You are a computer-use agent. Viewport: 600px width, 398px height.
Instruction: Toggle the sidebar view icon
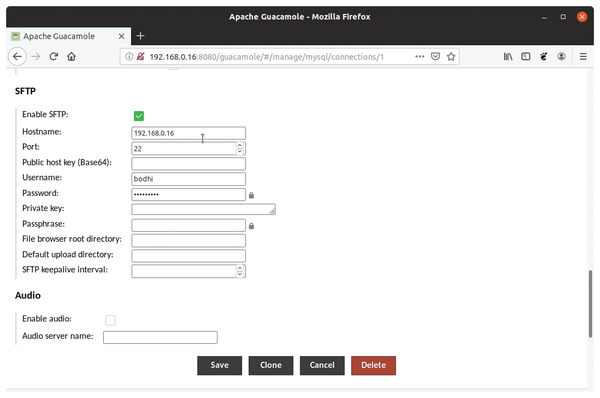(x=526, y=57)
